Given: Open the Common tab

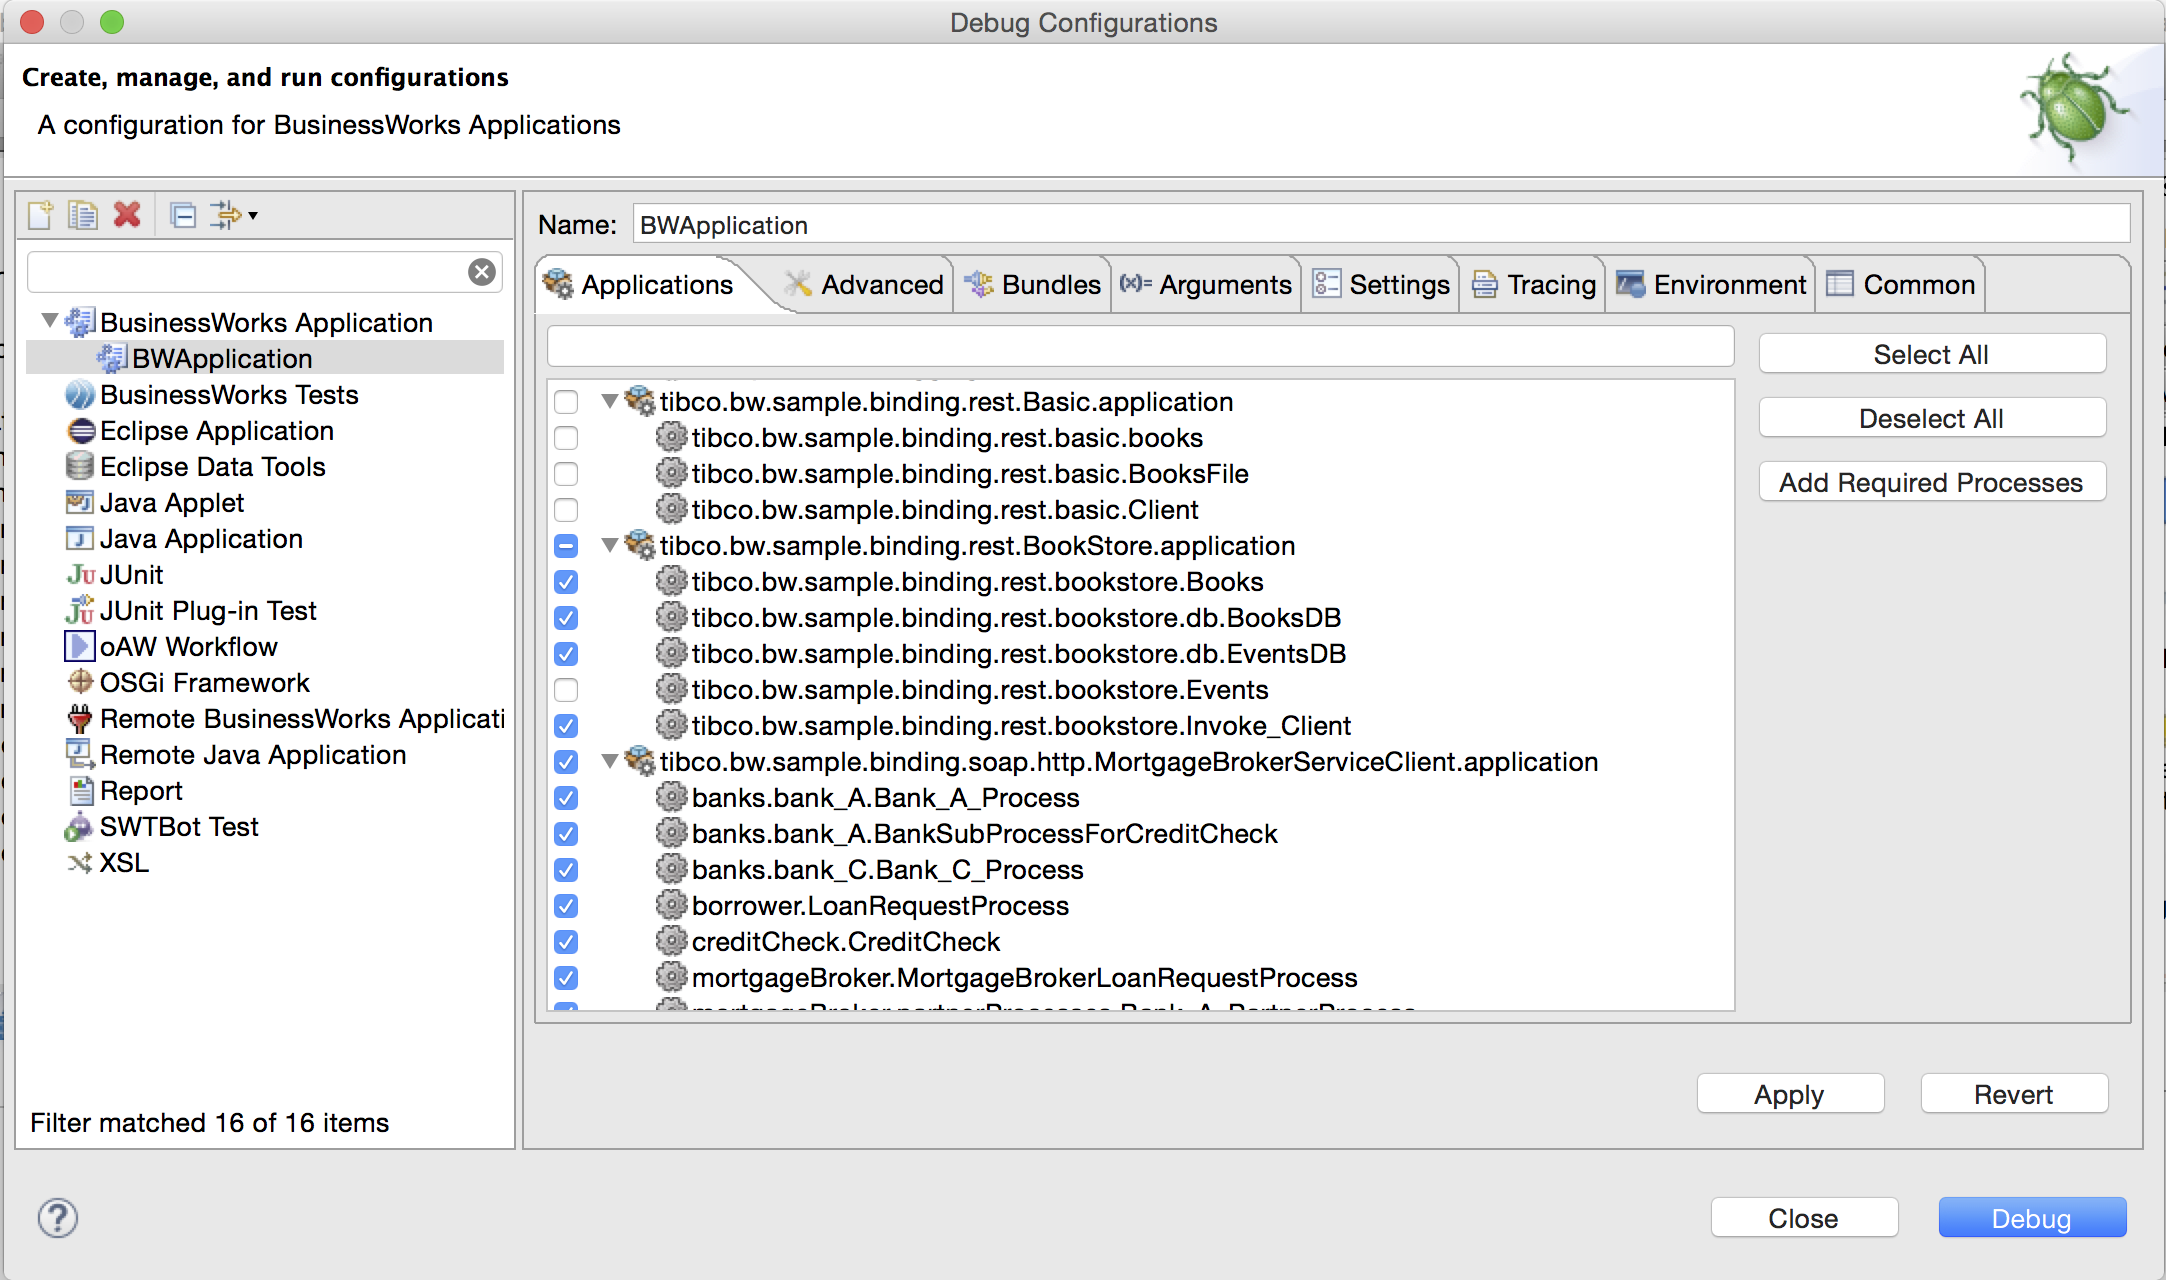Looking at the screenshot, I should point(1901,285).
